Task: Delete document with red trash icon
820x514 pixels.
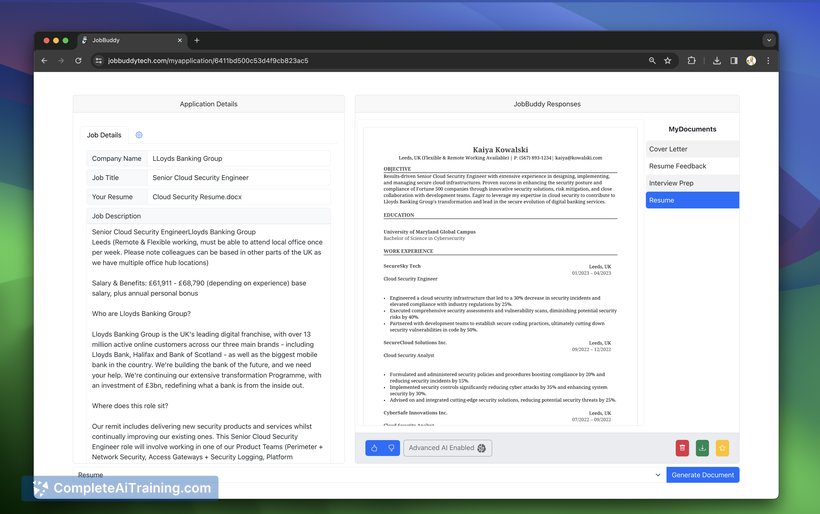Action: (x=682, y=448)
